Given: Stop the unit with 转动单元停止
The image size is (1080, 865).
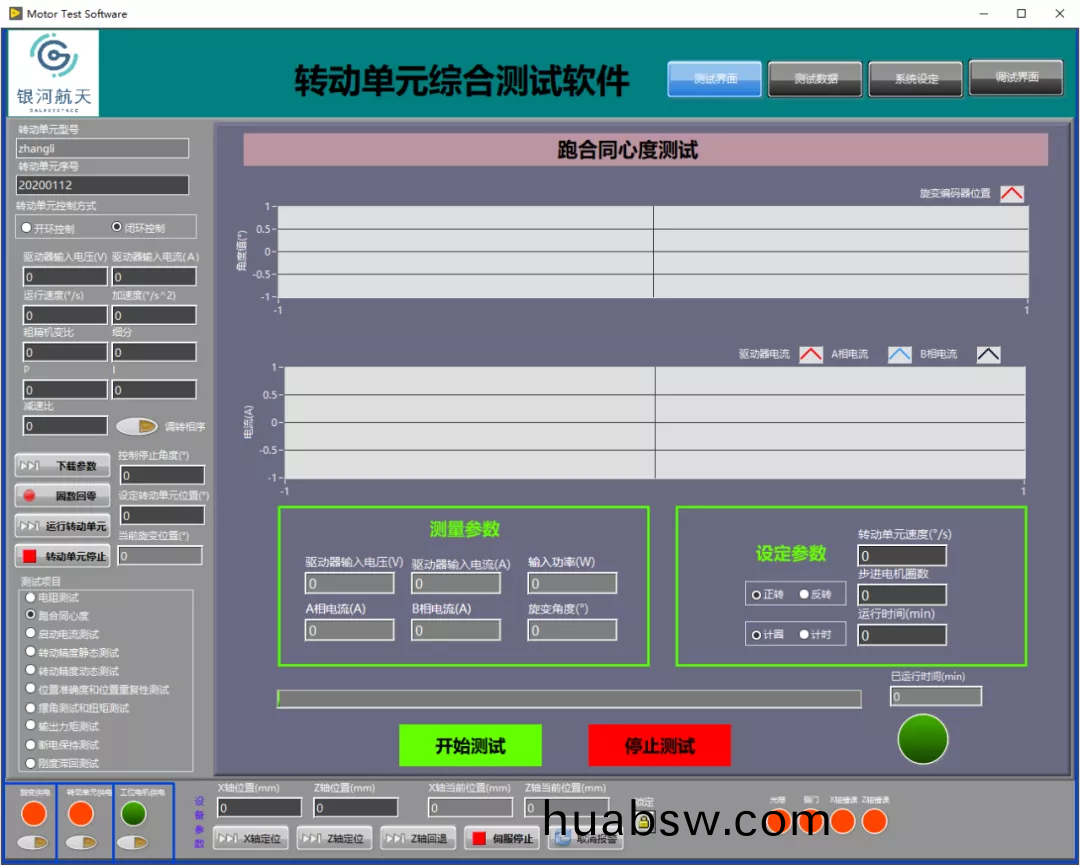Looking at the screenshot, I should (62, 556).
